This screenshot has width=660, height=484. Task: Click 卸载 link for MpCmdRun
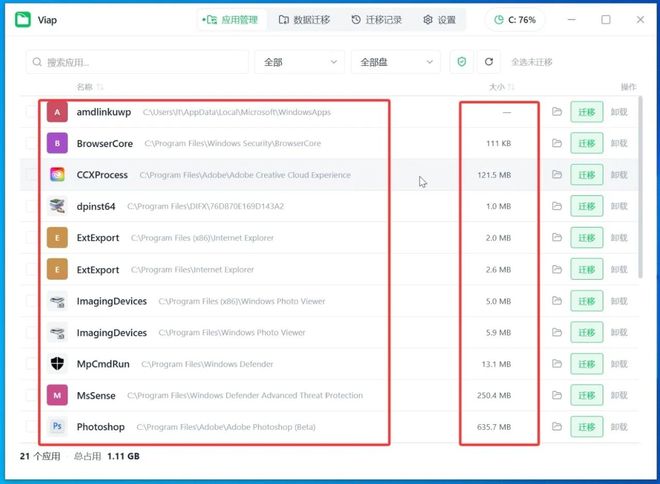tap(619, 364)
